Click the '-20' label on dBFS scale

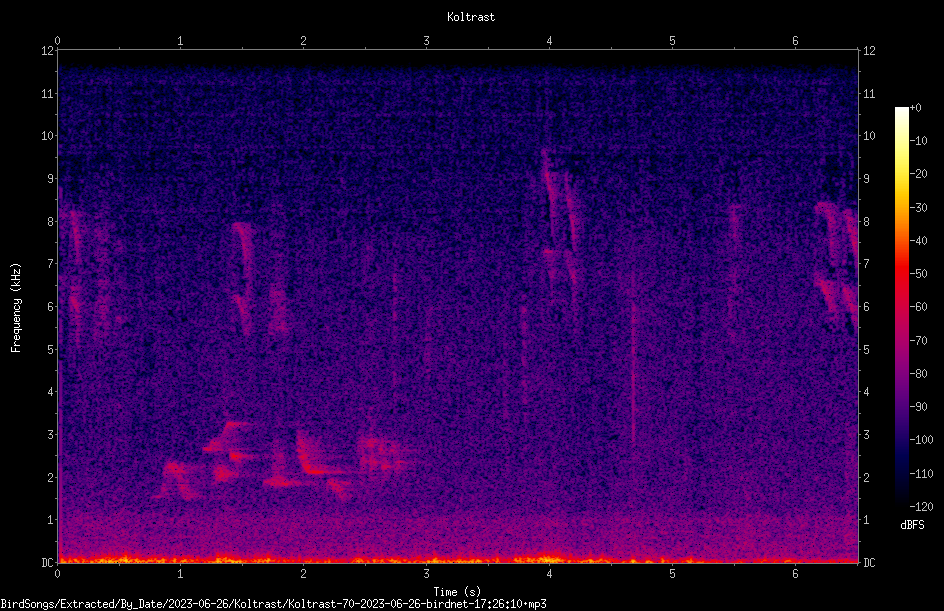tap(919, 174)
